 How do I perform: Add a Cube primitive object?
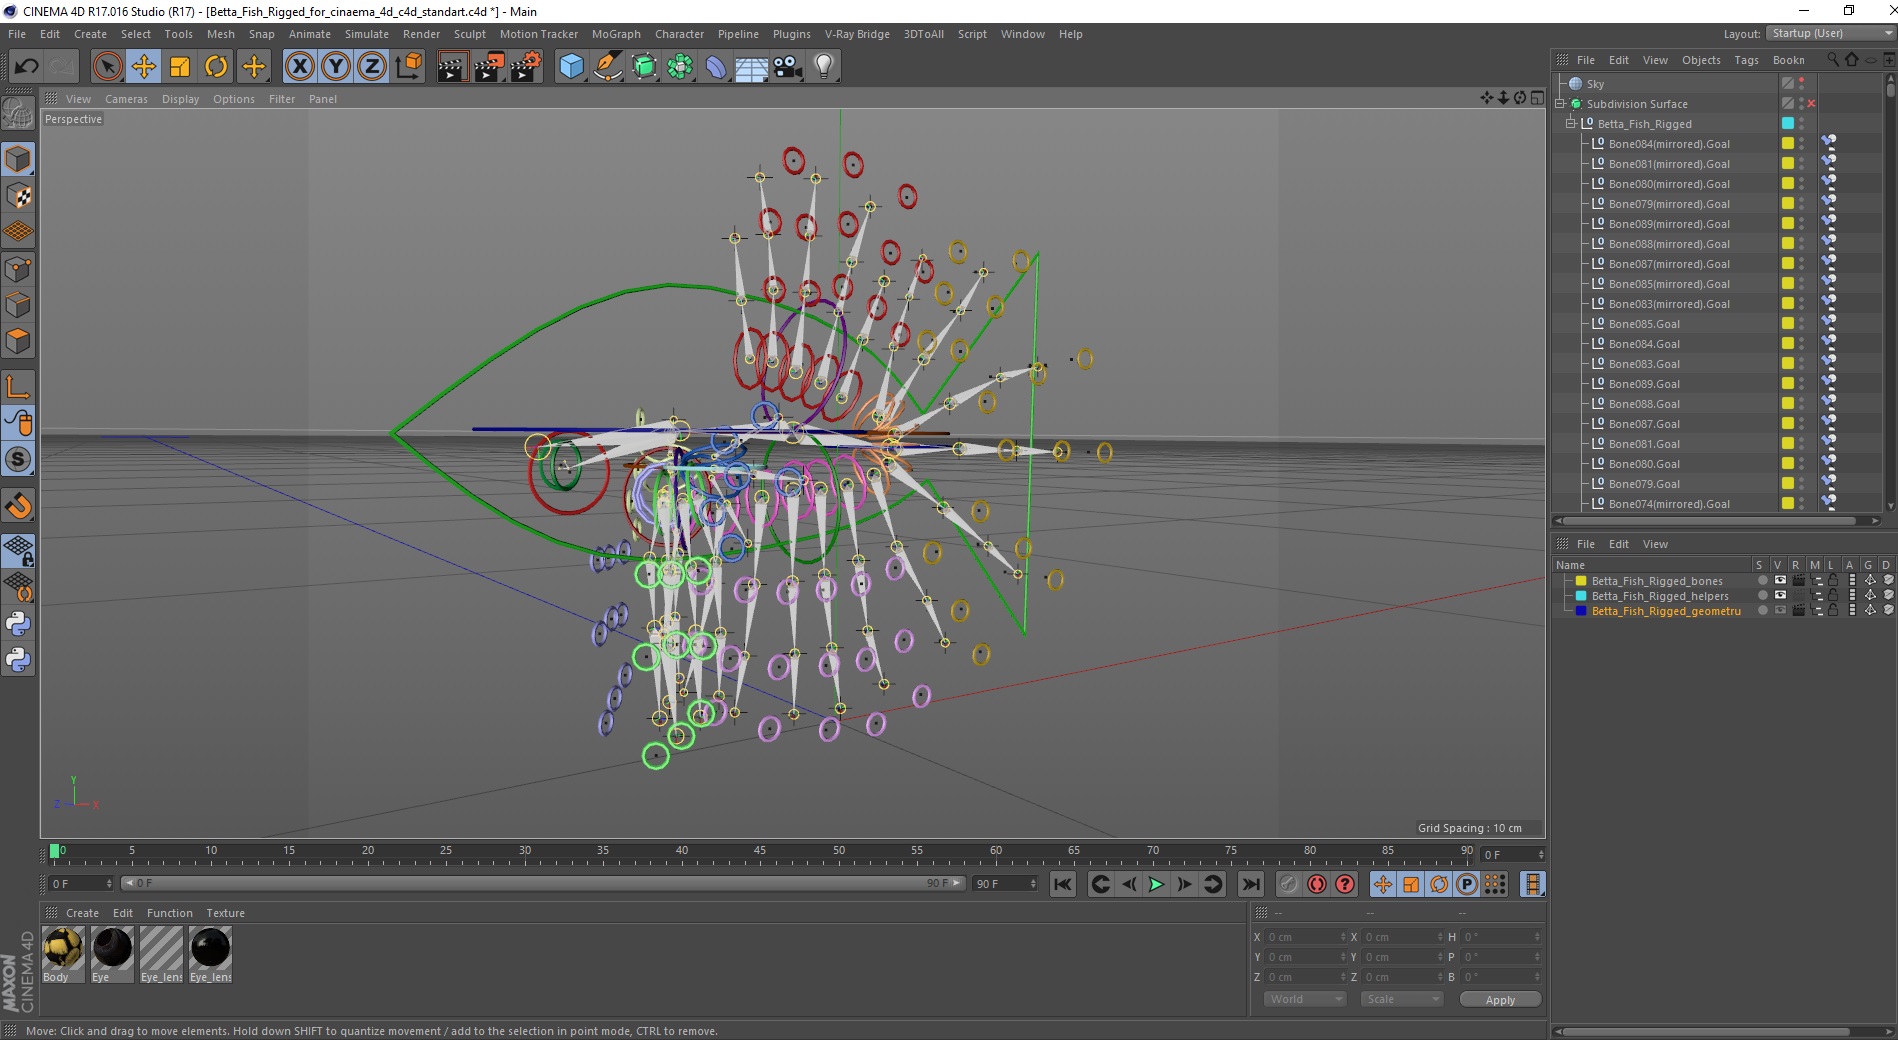click(x=571, y=67)
